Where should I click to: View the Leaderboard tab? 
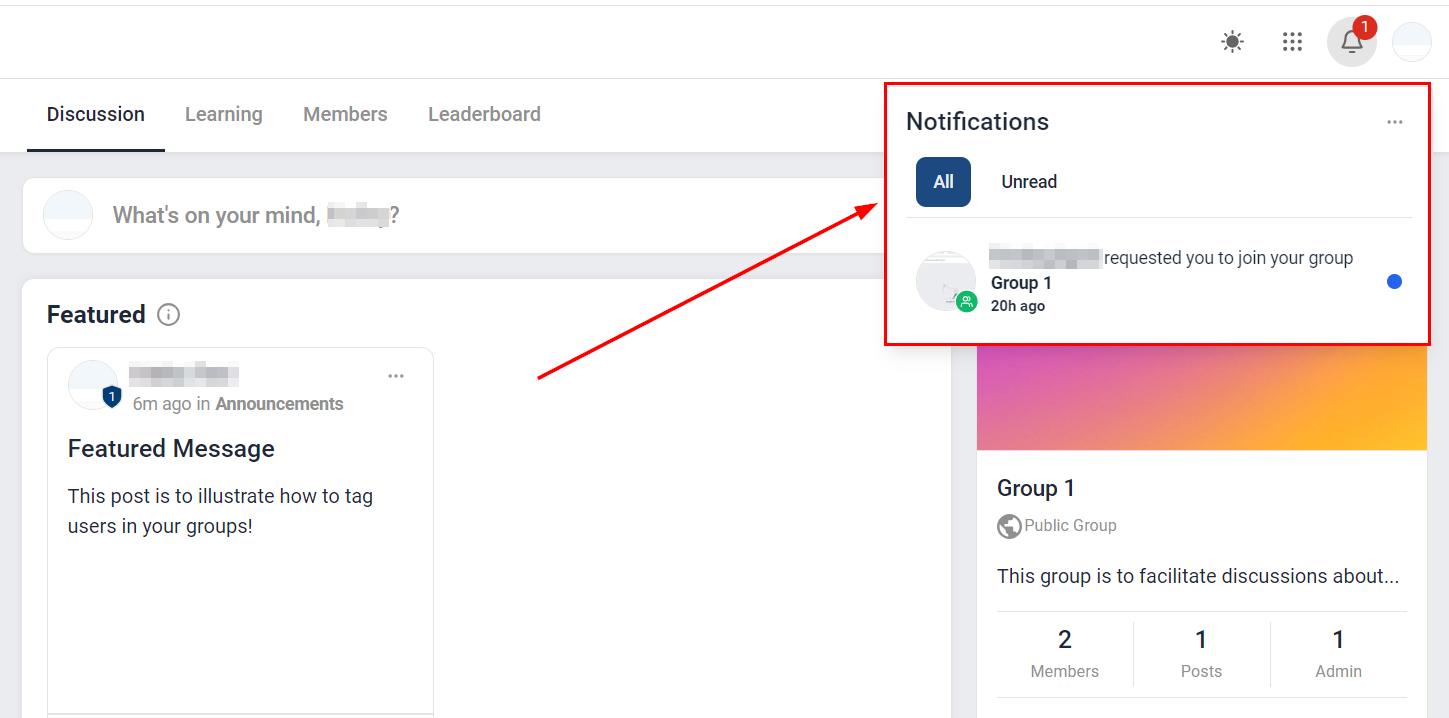[484, 114]
